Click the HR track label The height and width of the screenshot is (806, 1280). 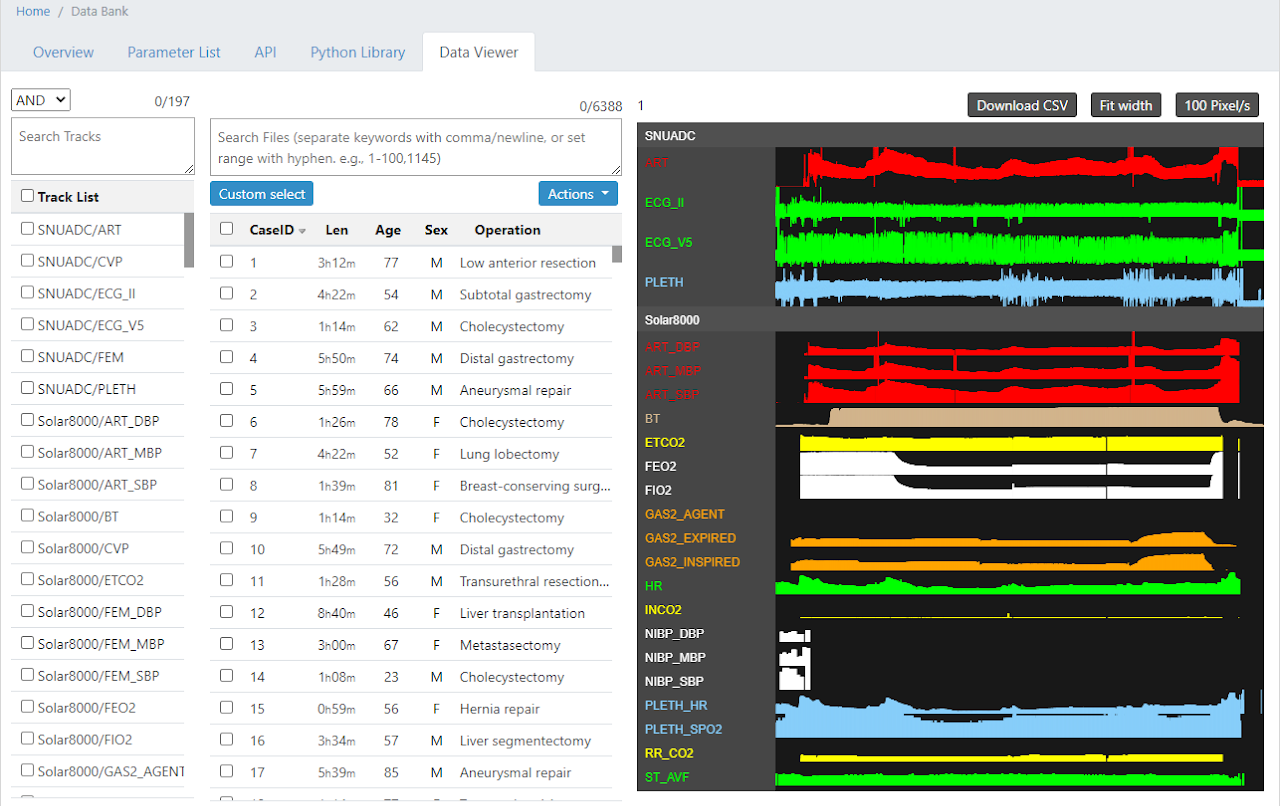pyautogui.click(x=654, y=586)
